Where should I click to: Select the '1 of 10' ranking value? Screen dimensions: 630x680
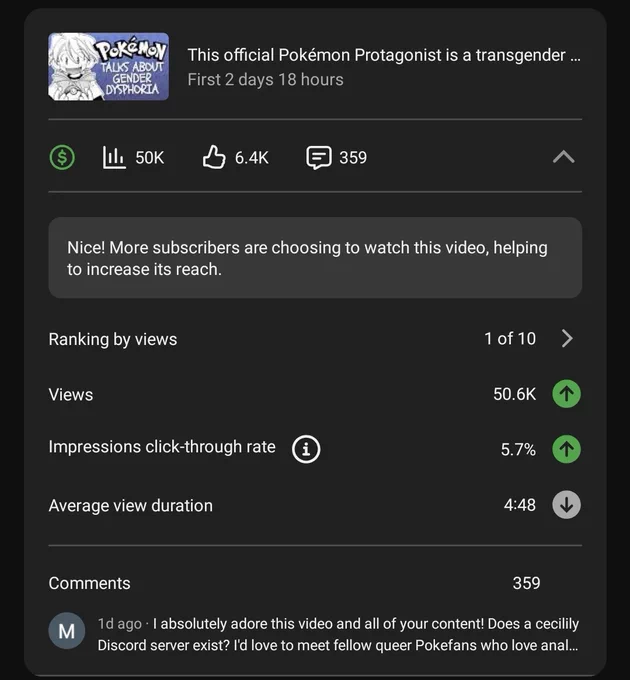[510, 338]
